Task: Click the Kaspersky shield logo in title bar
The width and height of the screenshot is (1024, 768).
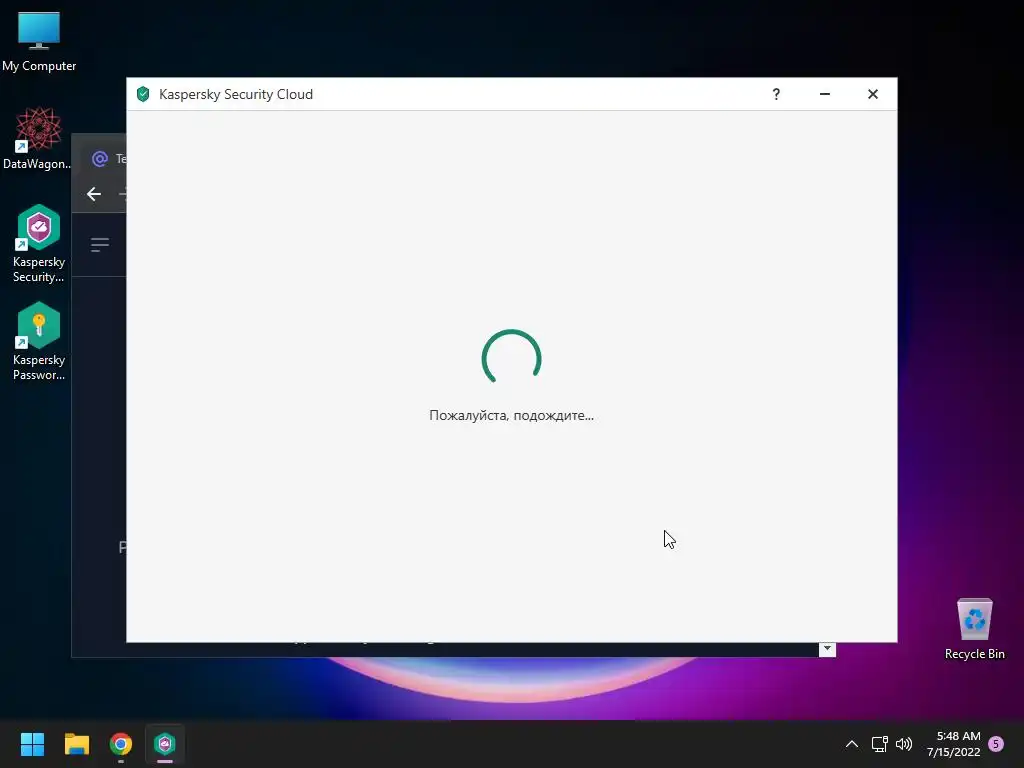Action: 143,94
